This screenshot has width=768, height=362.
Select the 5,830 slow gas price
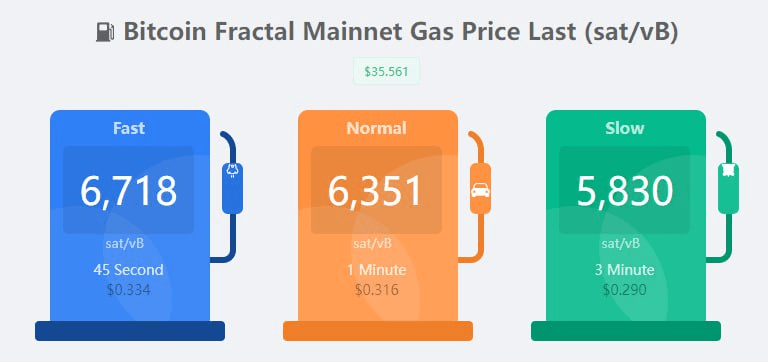pos(625,191)
